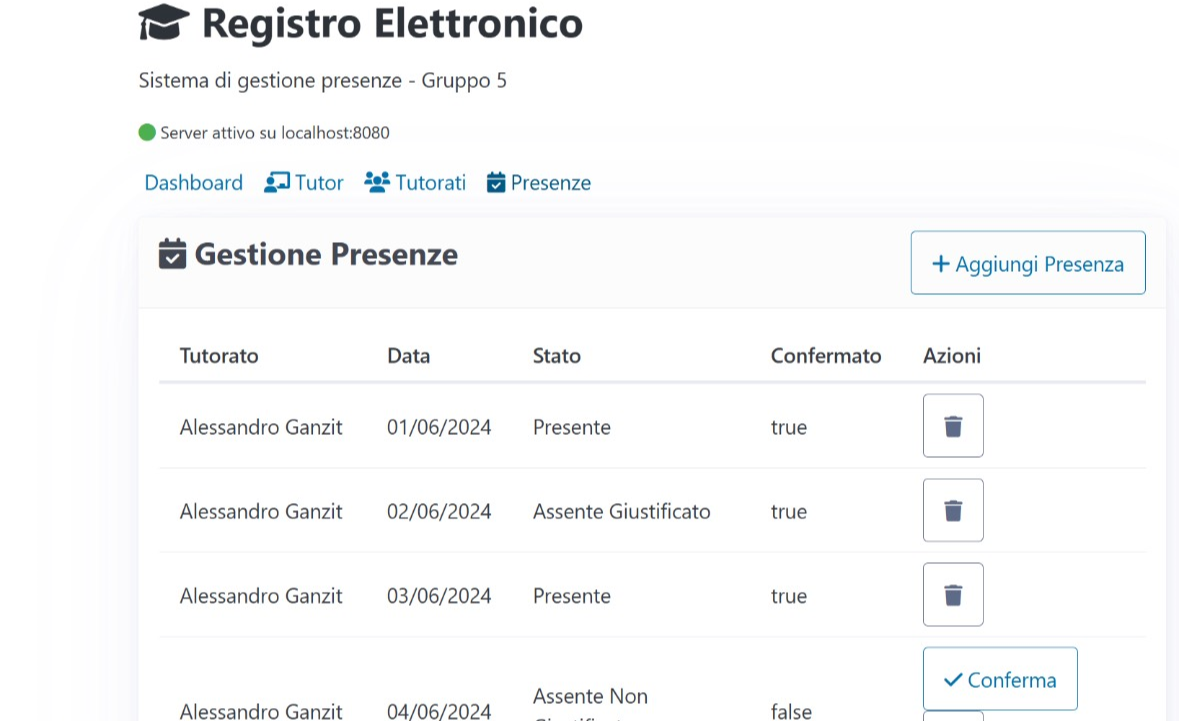Select the date 01/06/2024 cell
Screen dimensions: 1179x721
[439, 427]
